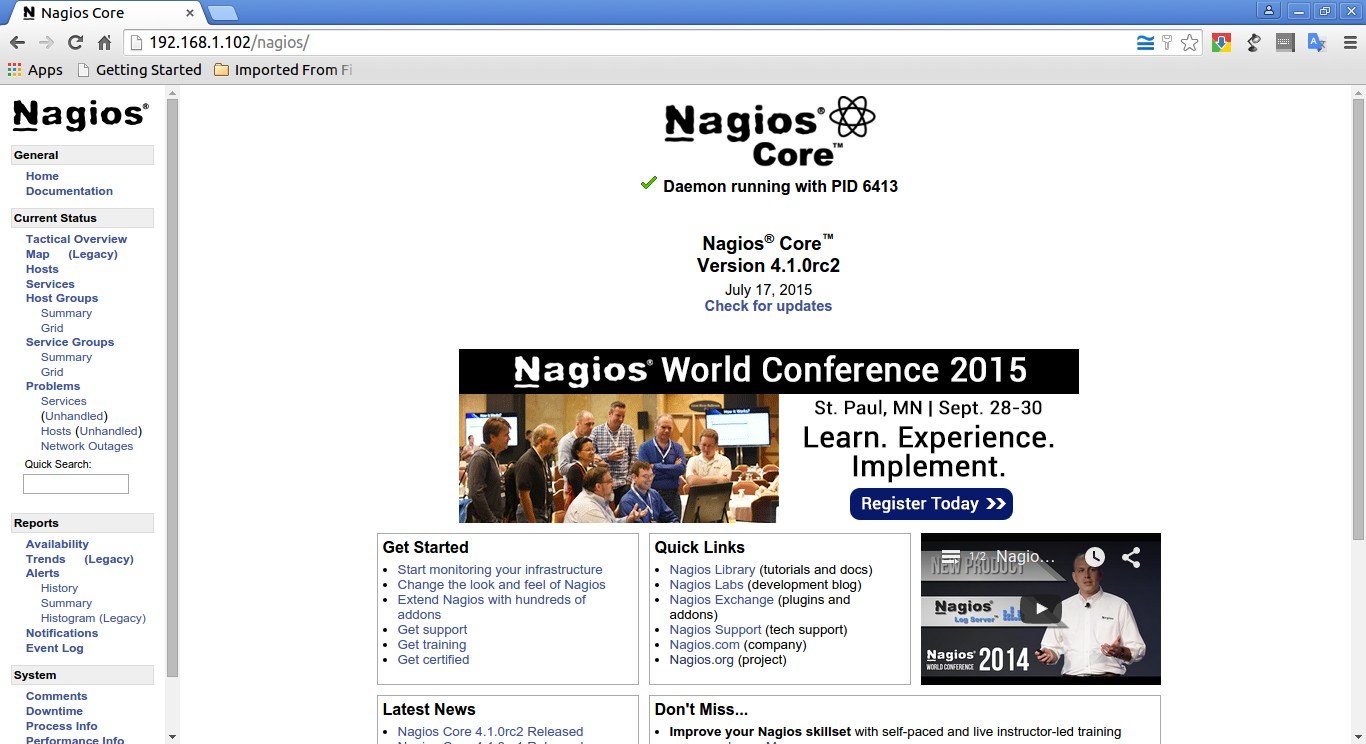Open Trends report link
The width and height of the screenshot is (1366, 744).
click(45, 559)
